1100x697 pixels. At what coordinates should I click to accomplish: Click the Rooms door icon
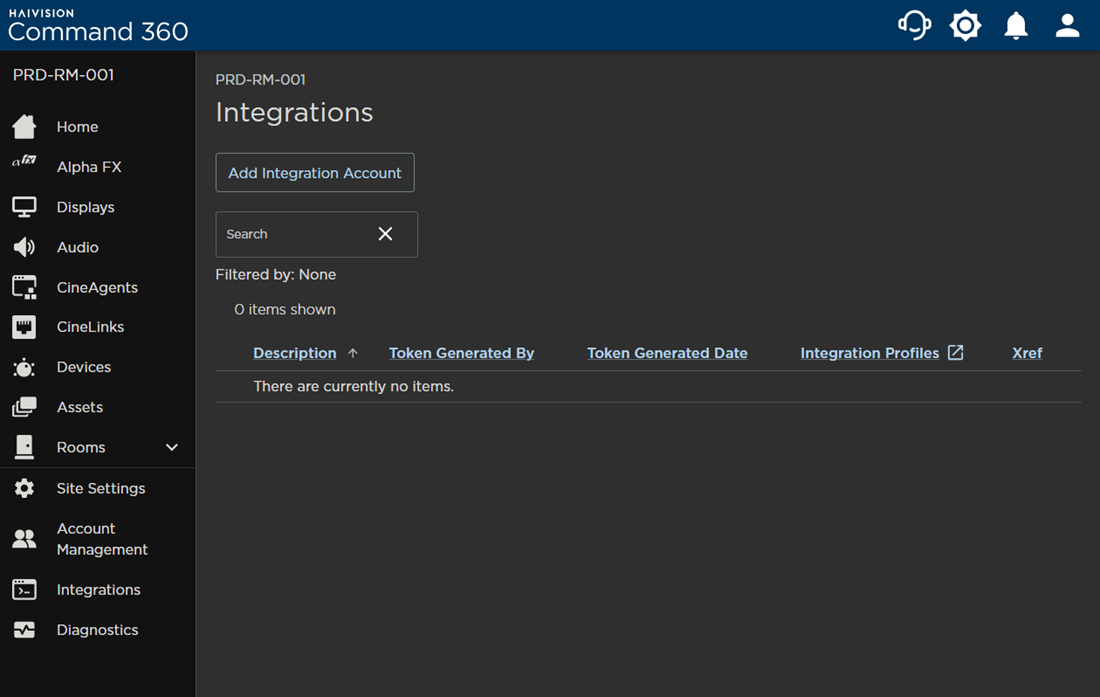[x=25, y=447]
